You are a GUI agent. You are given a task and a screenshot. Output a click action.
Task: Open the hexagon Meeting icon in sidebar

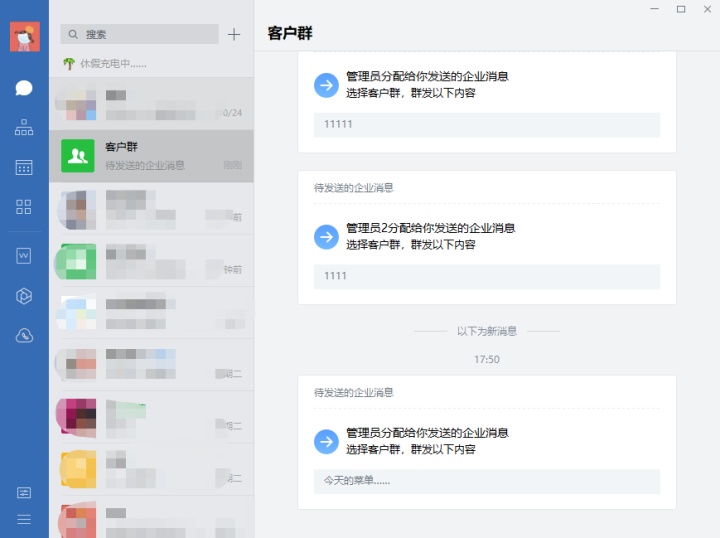click(x=24, y=296)
